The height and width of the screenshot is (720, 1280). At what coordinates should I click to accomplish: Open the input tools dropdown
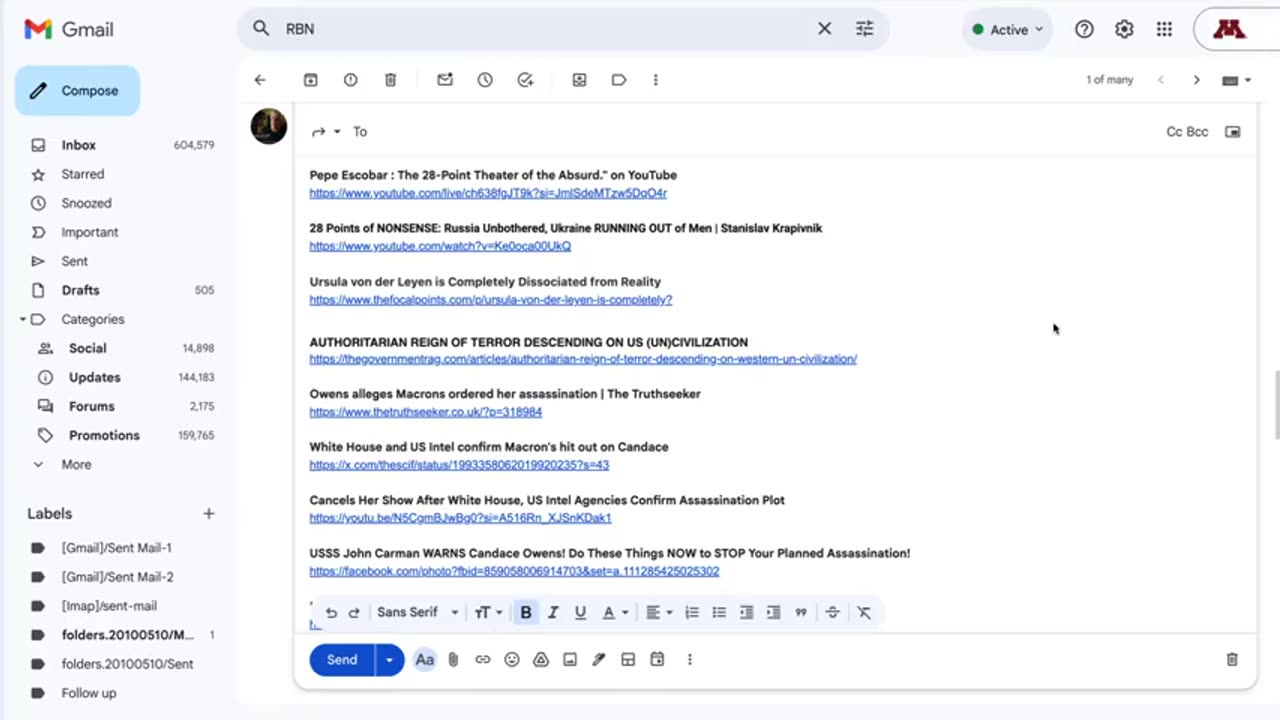click(1237, 80)
